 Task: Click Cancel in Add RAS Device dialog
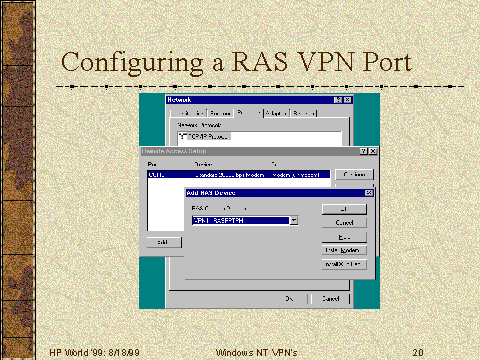click(x=344, y=223)
